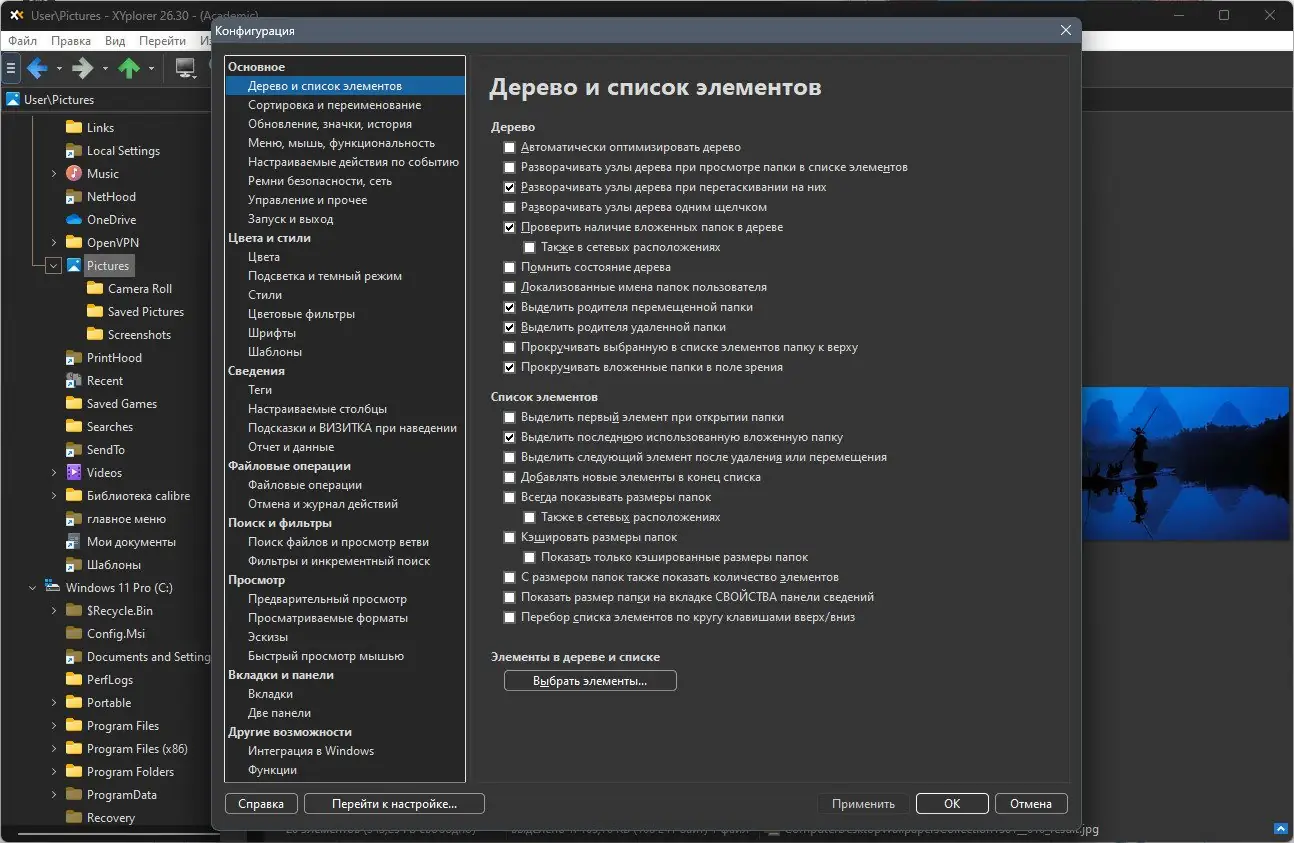Click the Применить button
The width and height of the screenshot is (1294, 843).
point(863,804)
